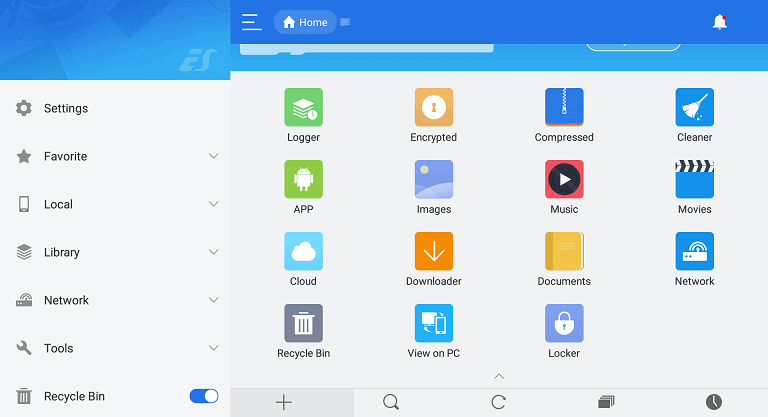
Task: Collapse the home grid with up chevron
Action: tap(499, 376)
